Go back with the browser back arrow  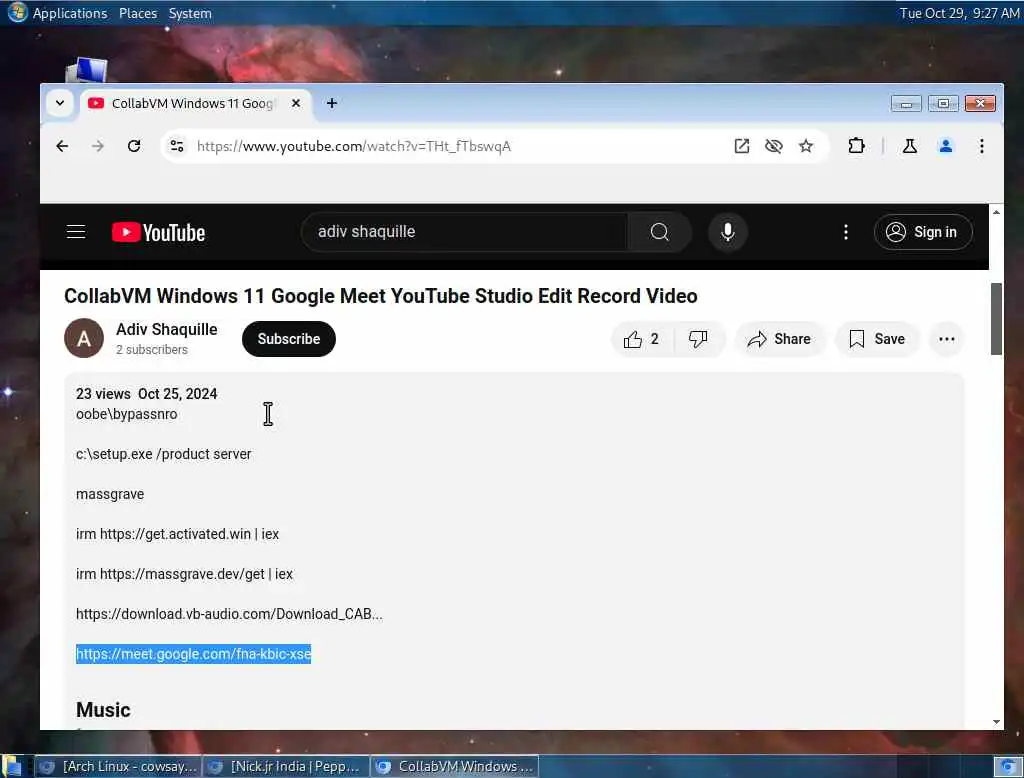[x=62, y=146]
